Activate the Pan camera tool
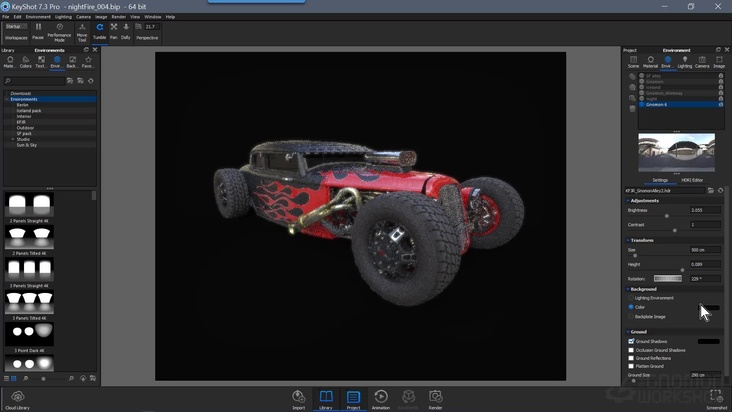 tap(114, 32)
